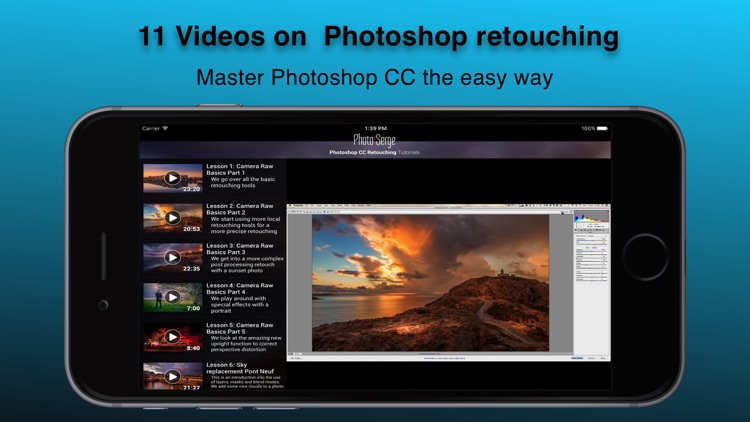The width and height of the screenshot is (750, 422).
Task: Click 'Photoshop CC Retouching Tutorials' header text
Action: point(375,152)
